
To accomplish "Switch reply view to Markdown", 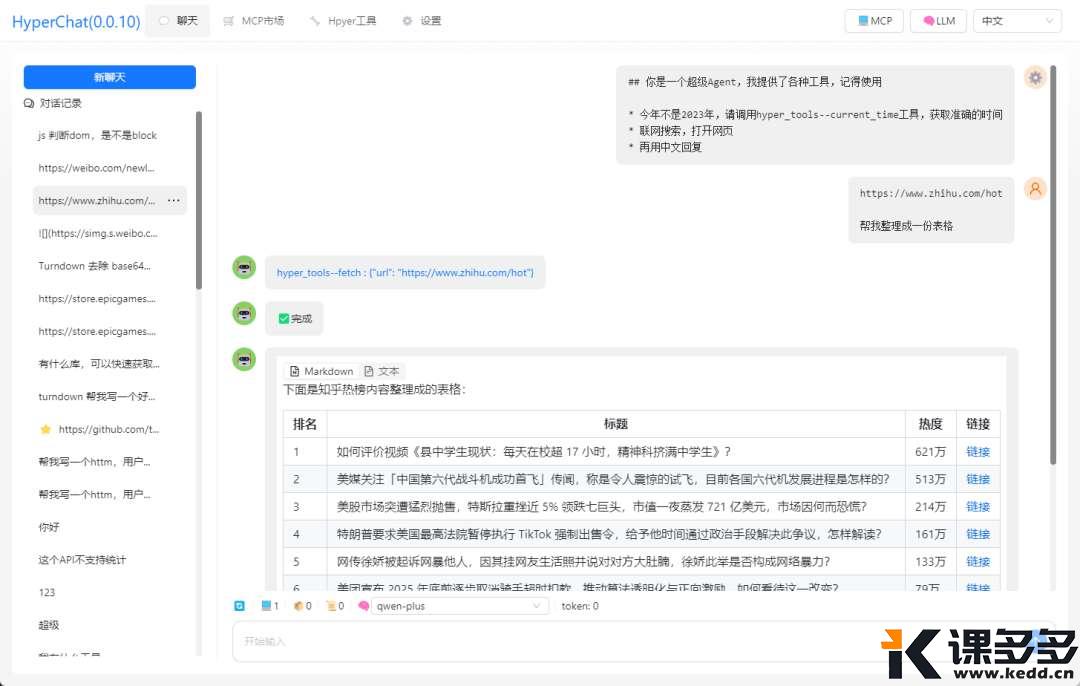I will pyautogui.click(x=322, y=371).
